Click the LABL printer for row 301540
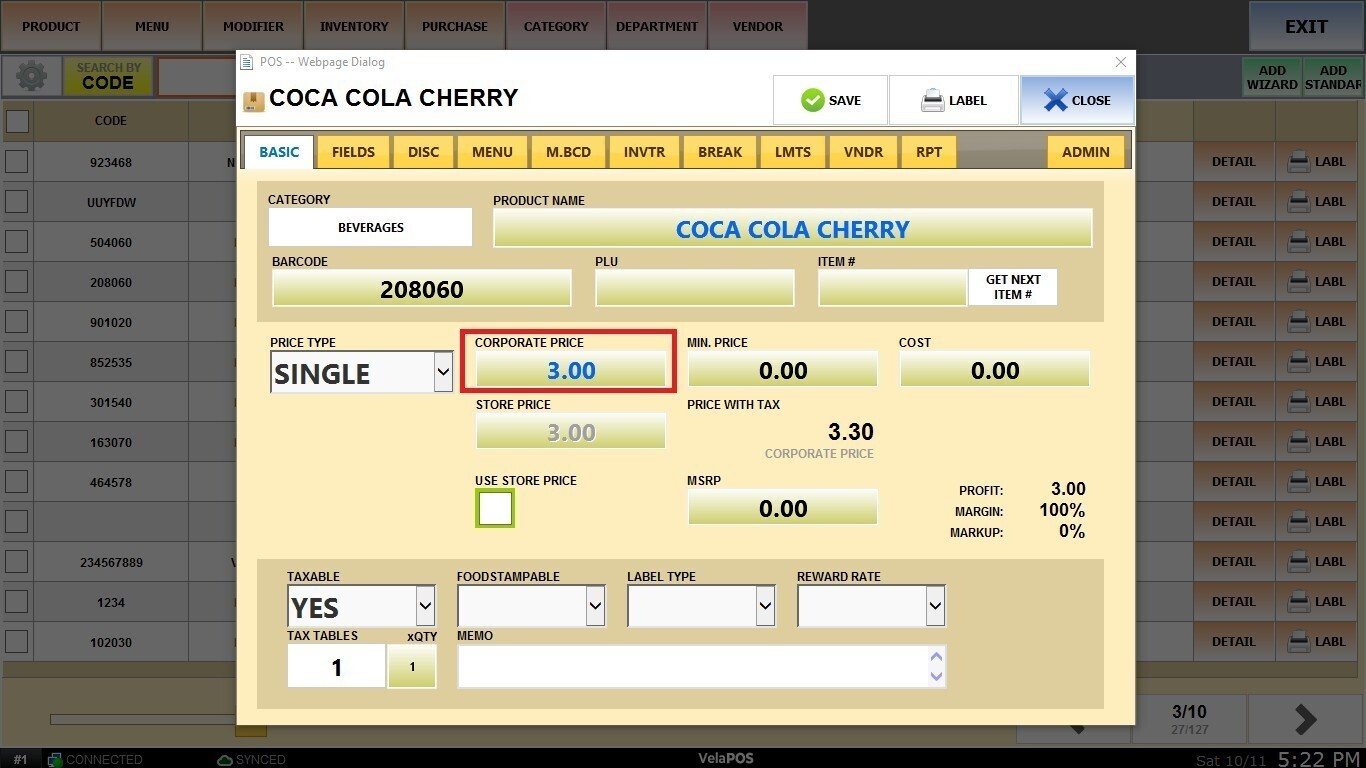This screenshot has width=1366, height=768. pyautogui.click(x=1316, y=401)
